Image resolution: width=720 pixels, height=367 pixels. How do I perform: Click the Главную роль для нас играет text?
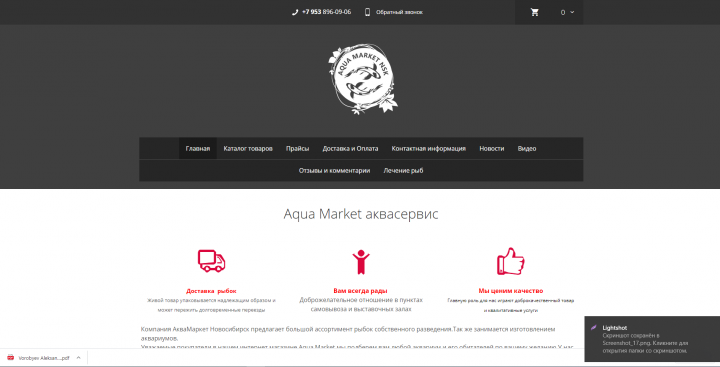tap(511, 305)
